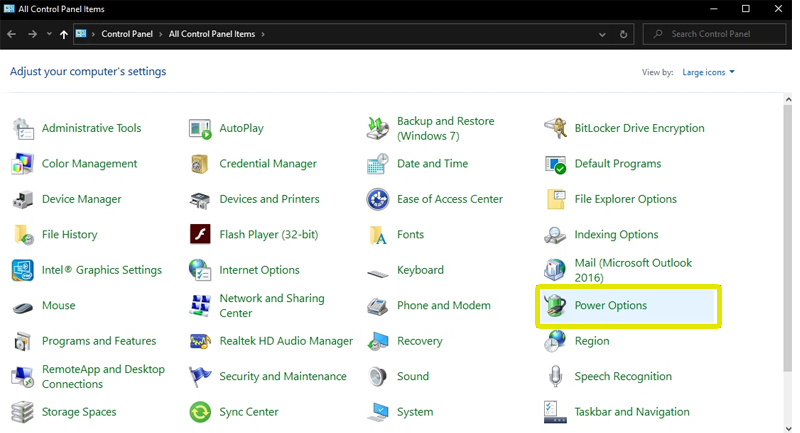This screenshot has width=800, height=433.
Task: Click the Sound speaker icon
Action: click(x=378, y=377)
